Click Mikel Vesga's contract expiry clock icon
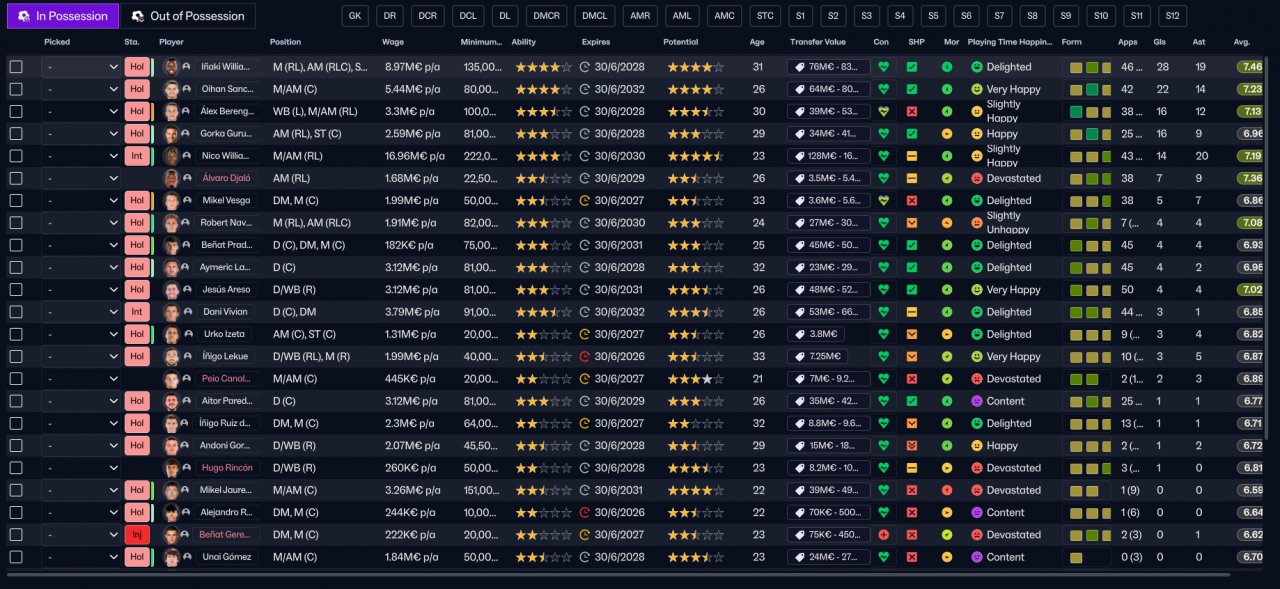 (x=585, y=200)
